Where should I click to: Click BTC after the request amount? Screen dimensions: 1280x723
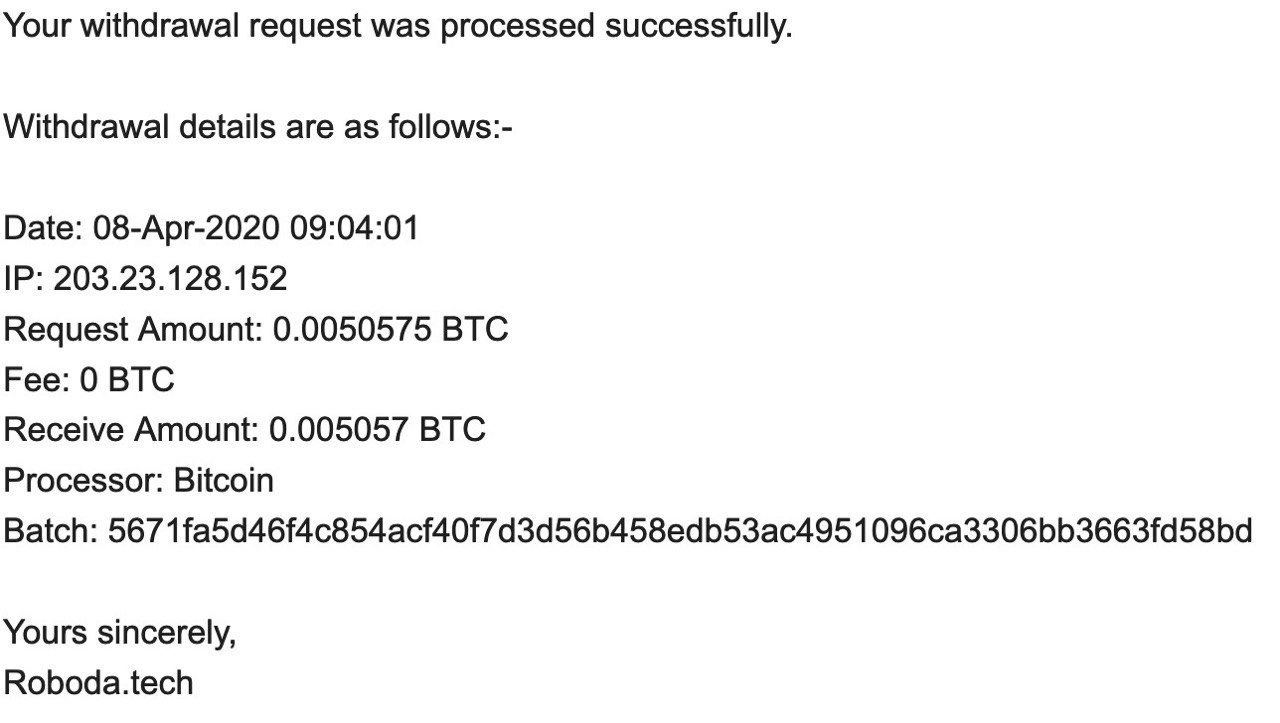475,329
